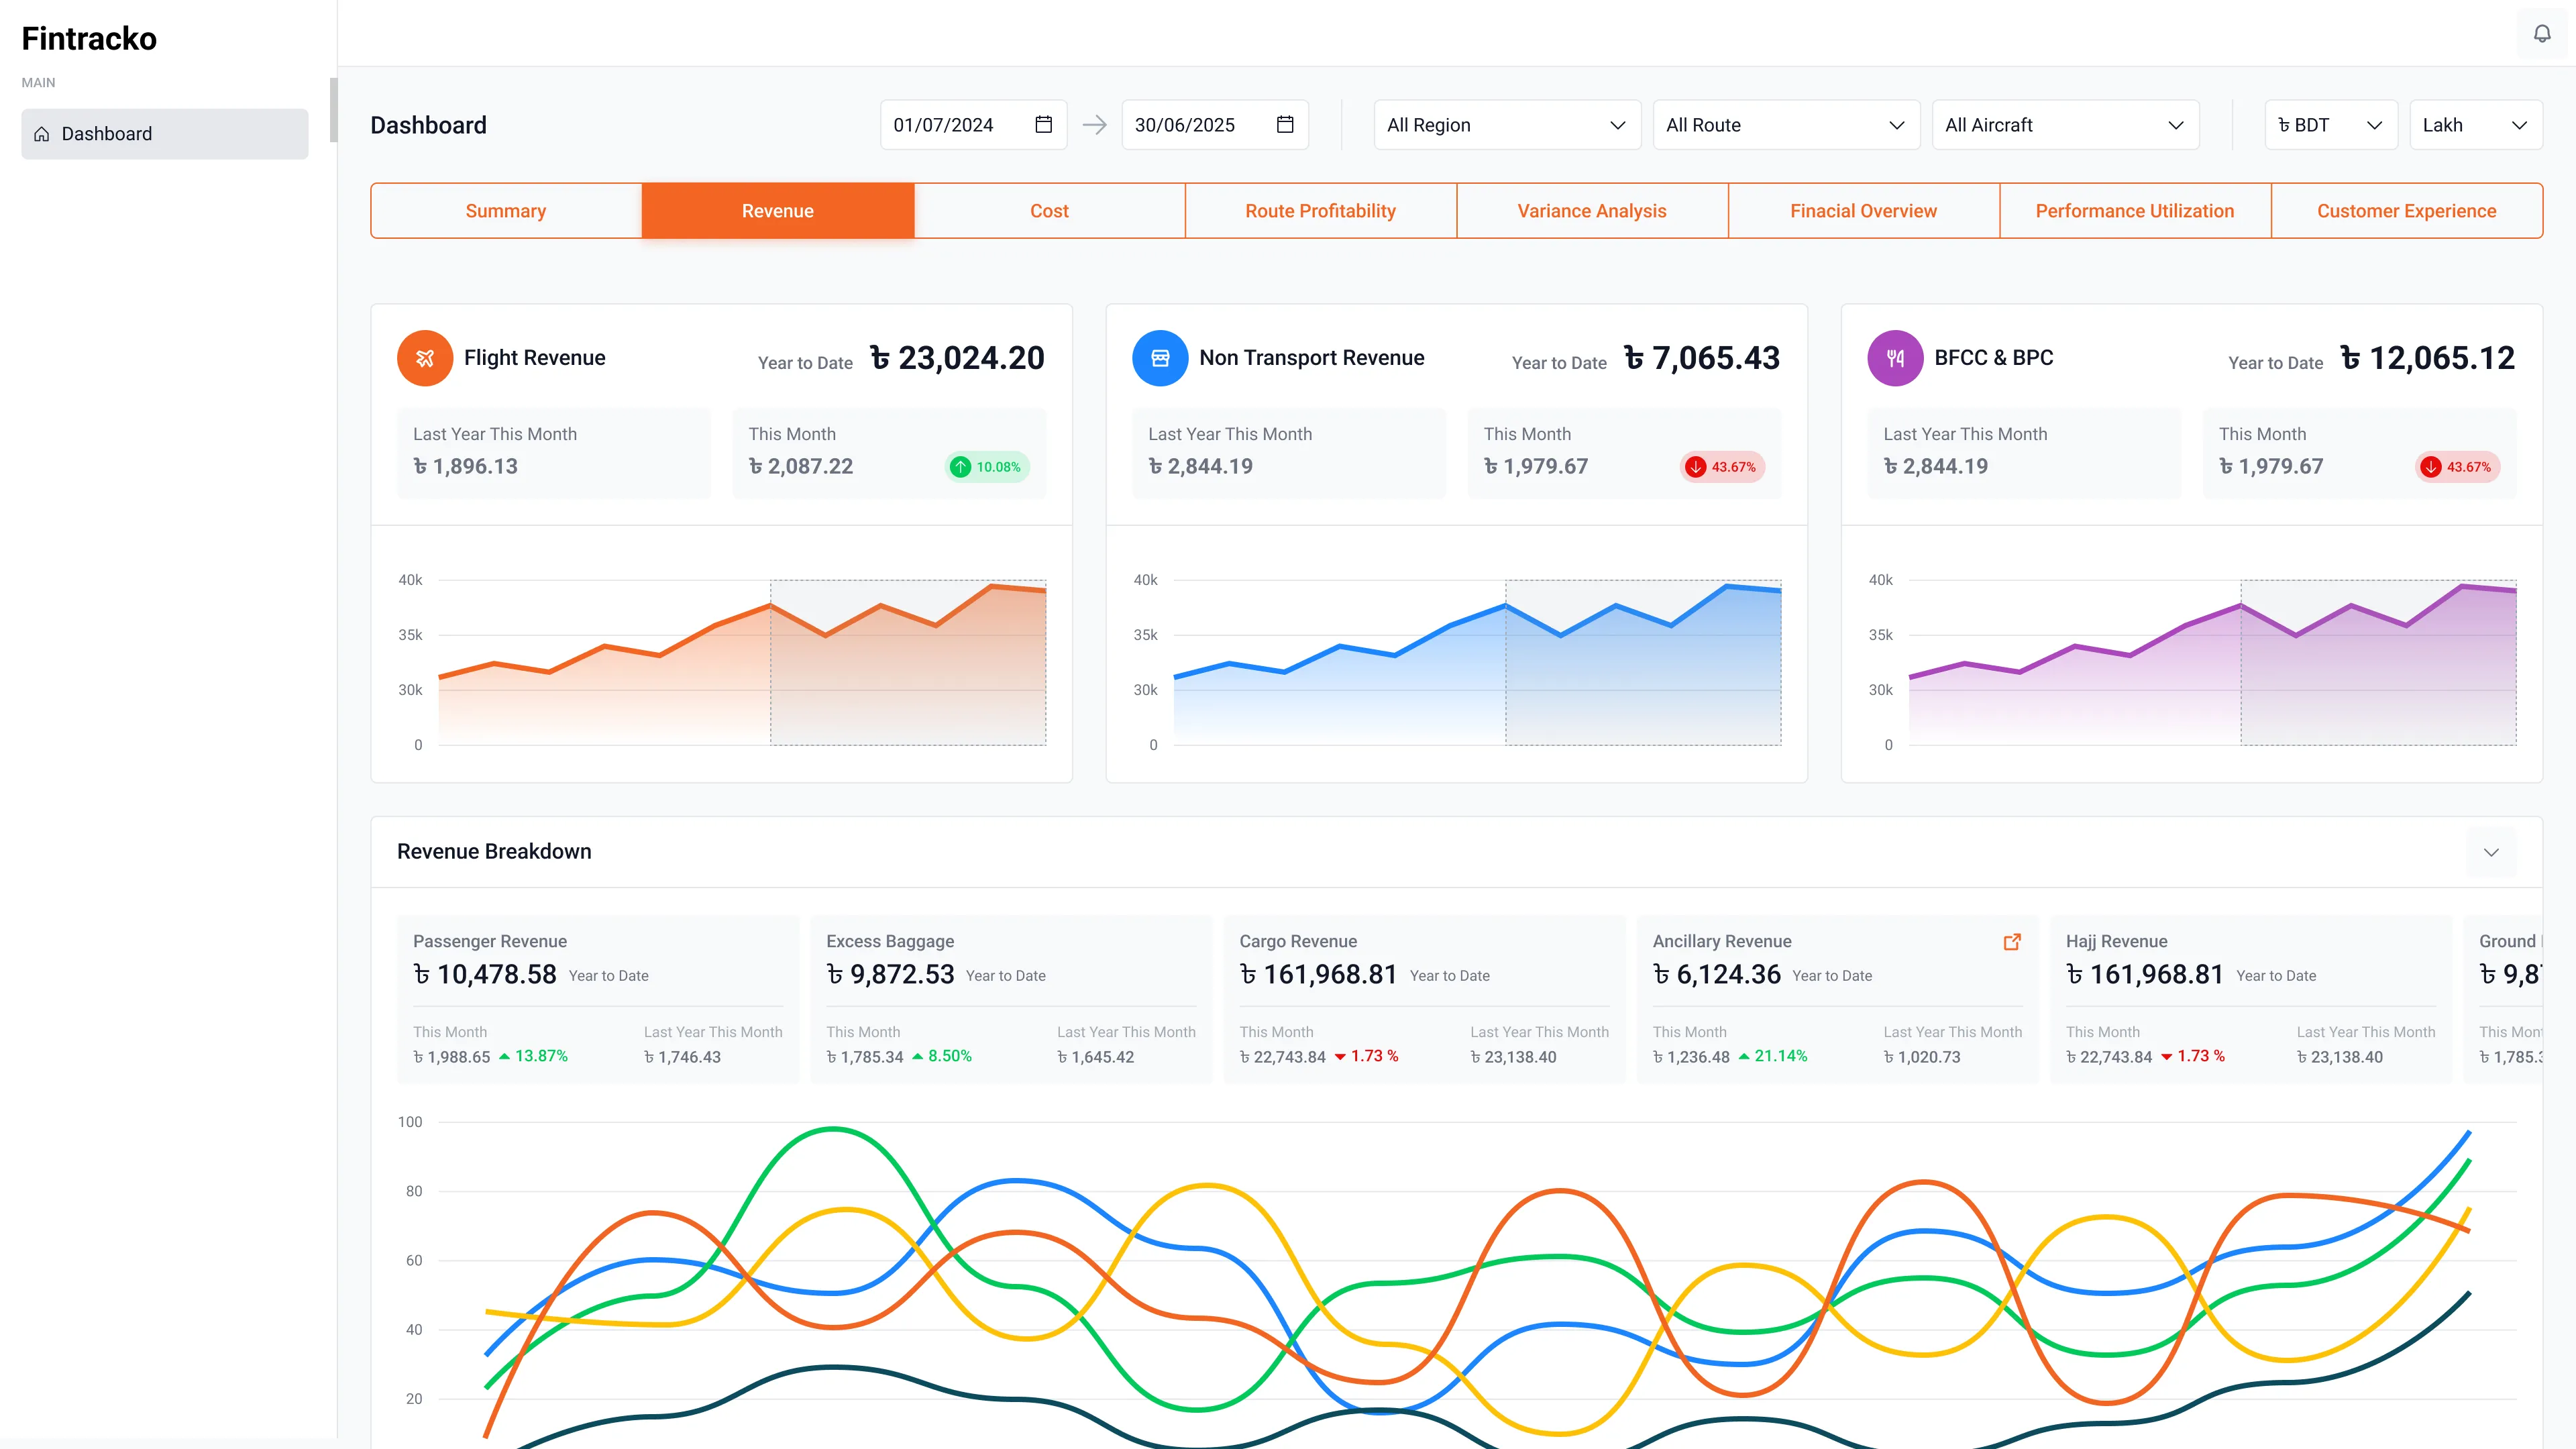The width and height of the screenshot is (2576, 1449).
Task: Click the sidebar vertical scrollbar
Action: [x=334, y=110]
